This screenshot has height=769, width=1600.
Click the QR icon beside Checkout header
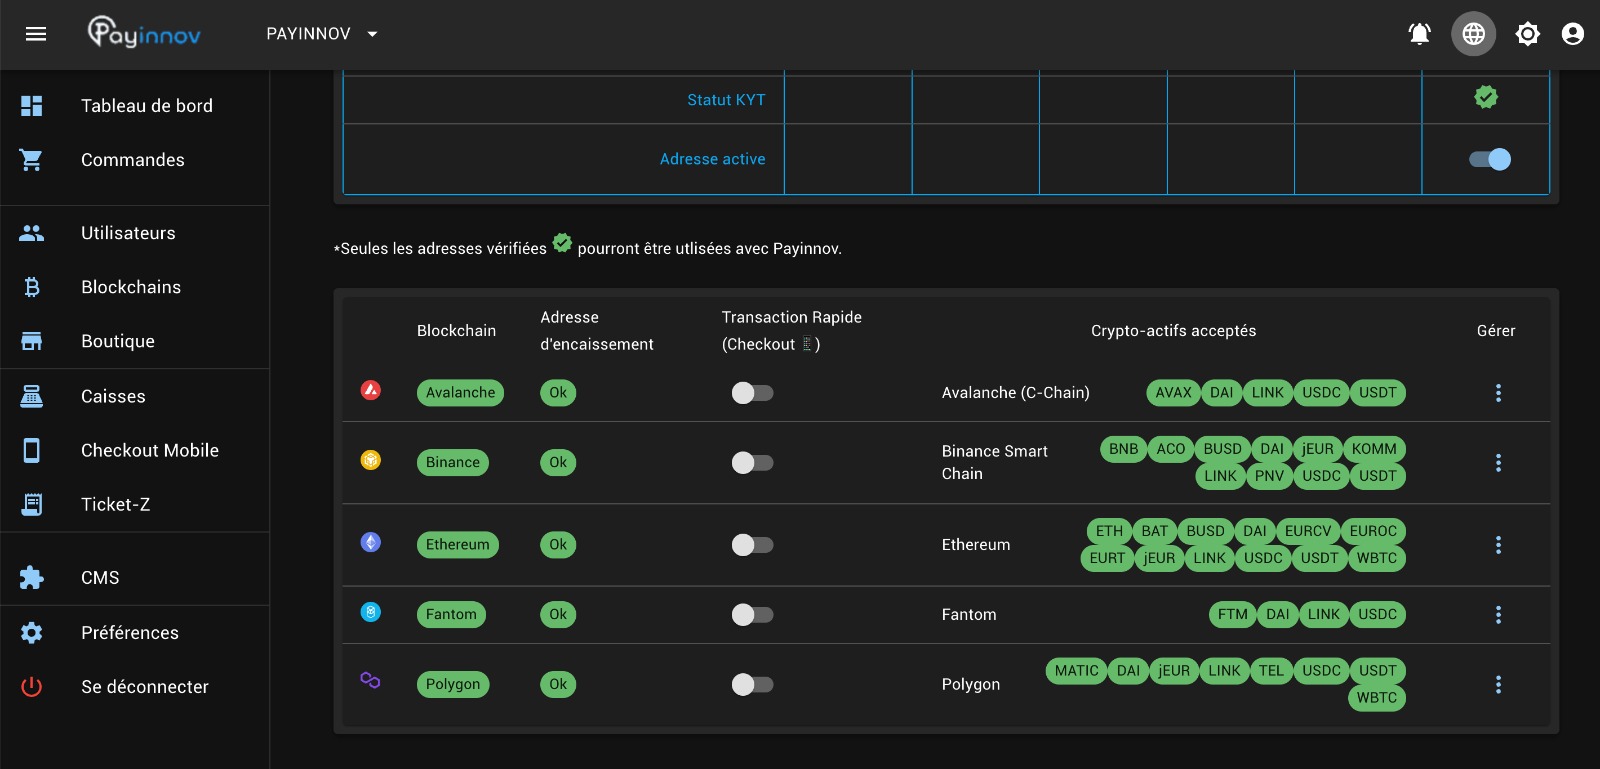(x=807, y=344)
